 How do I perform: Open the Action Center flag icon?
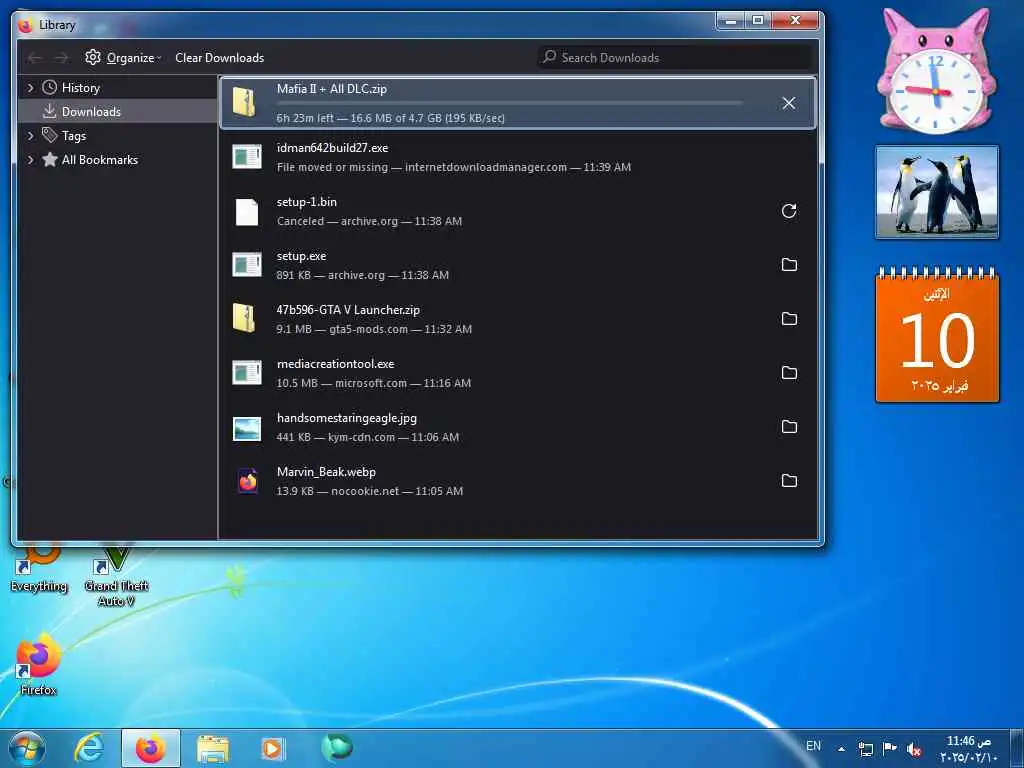pos(889,748)
